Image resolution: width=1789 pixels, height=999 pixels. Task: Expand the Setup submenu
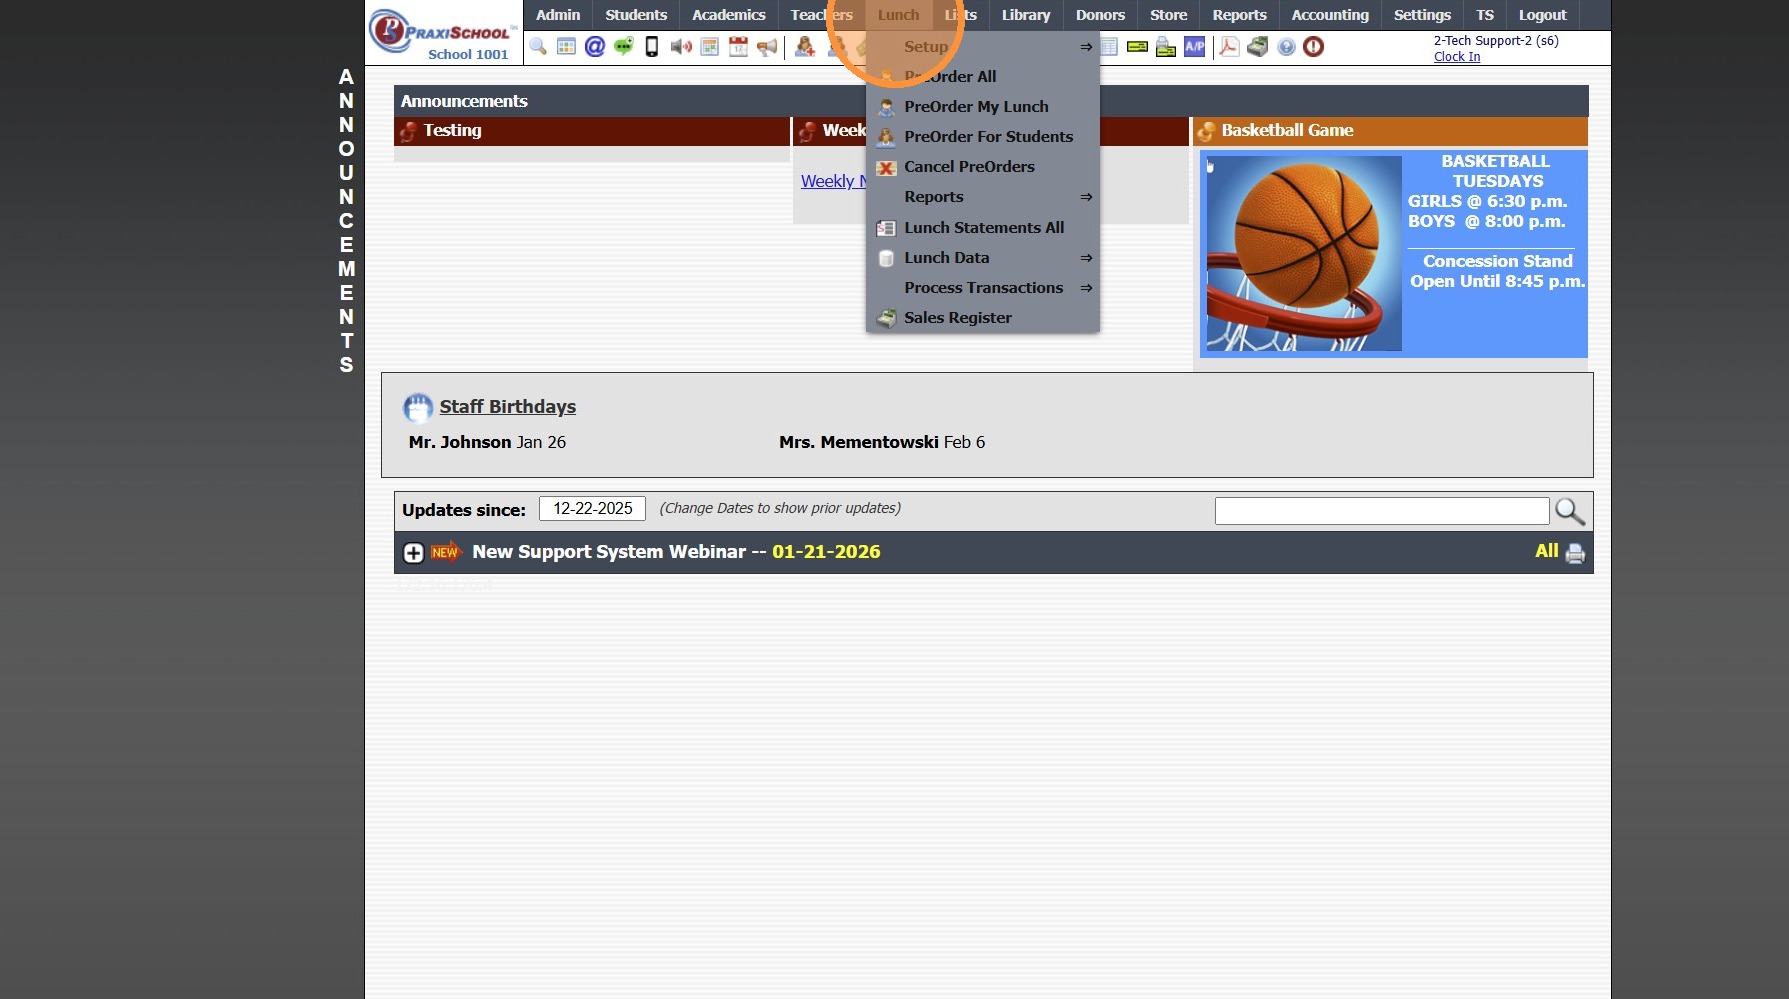983,46
